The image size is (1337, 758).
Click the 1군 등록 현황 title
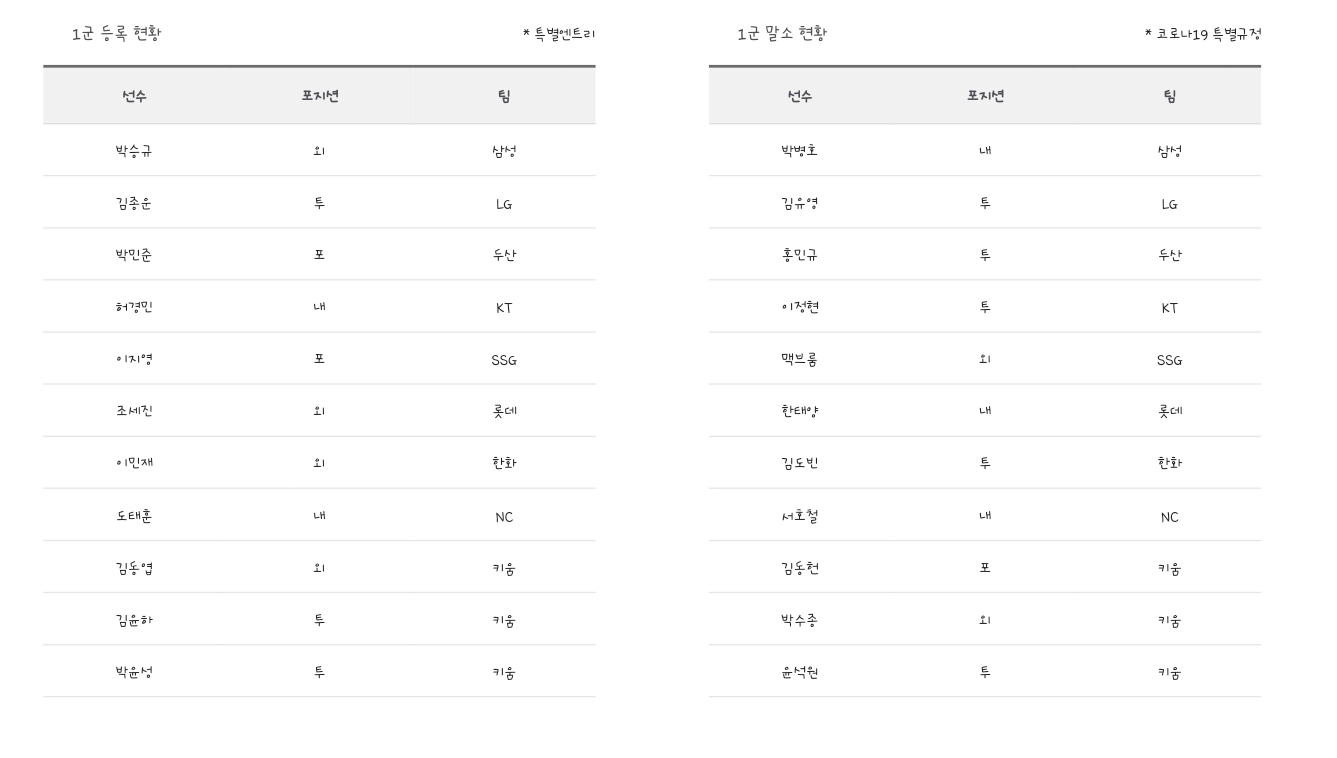point(116,33)
